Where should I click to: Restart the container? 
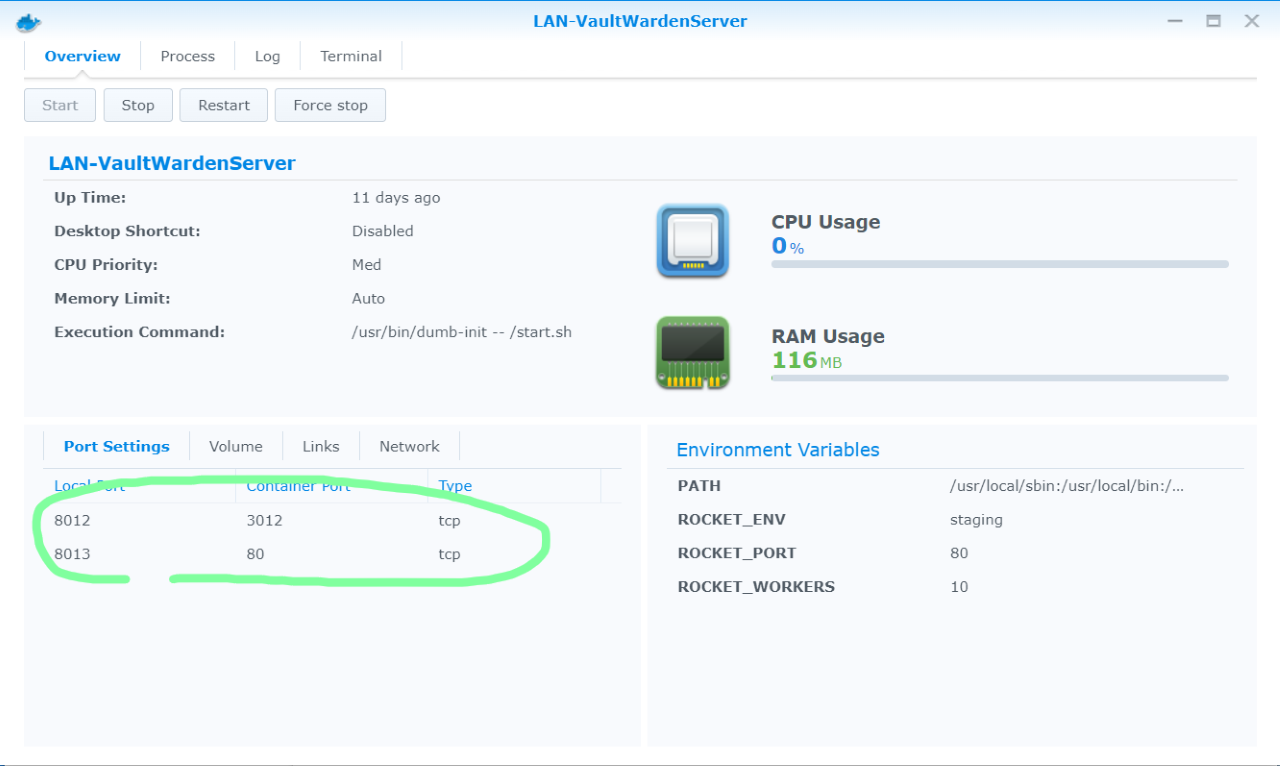[224, 105]
